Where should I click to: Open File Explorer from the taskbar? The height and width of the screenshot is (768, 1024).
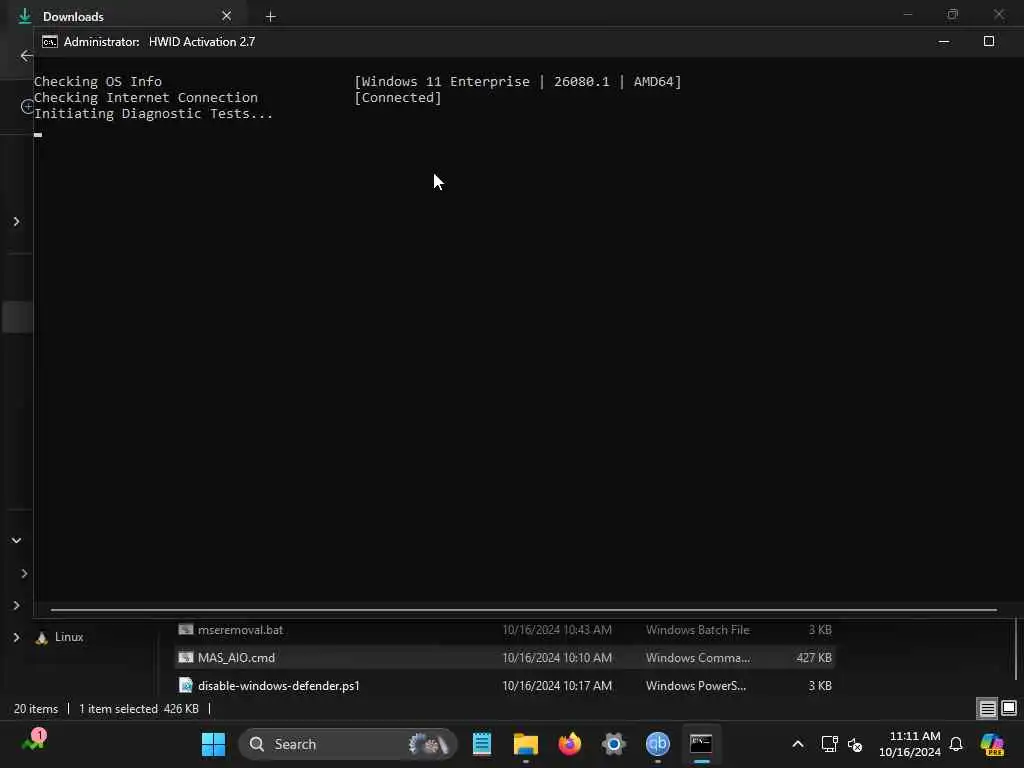coord(526,744)
